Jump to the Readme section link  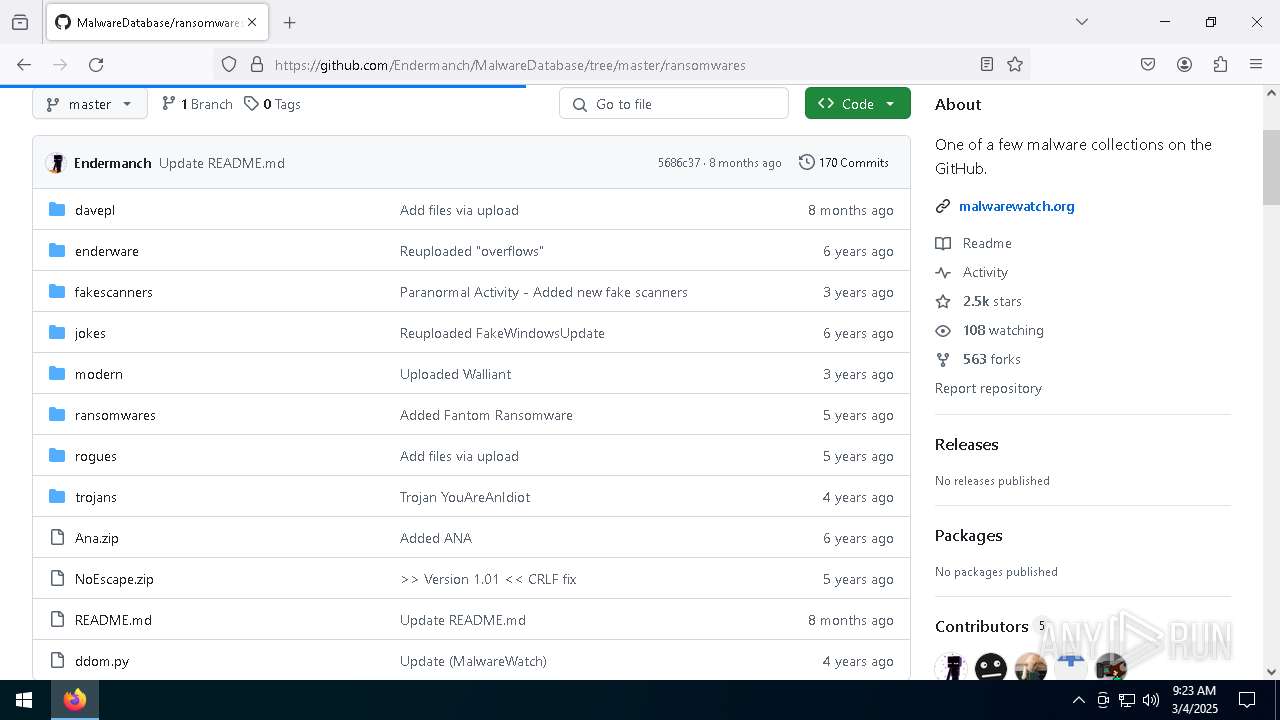point(974,243)
